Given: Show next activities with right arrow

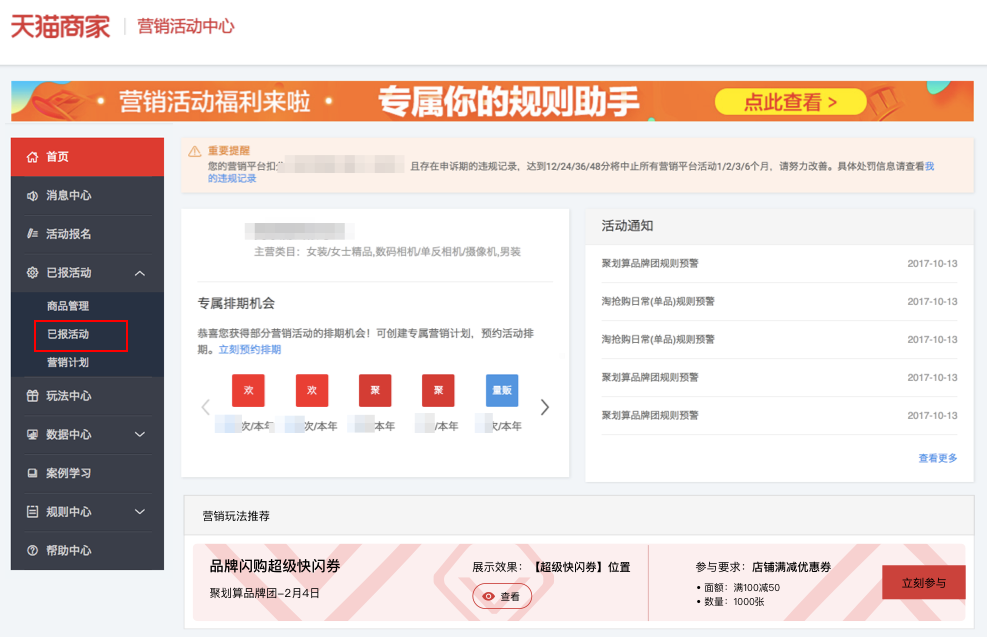Looking at the screenshot, I should point(544,407).
